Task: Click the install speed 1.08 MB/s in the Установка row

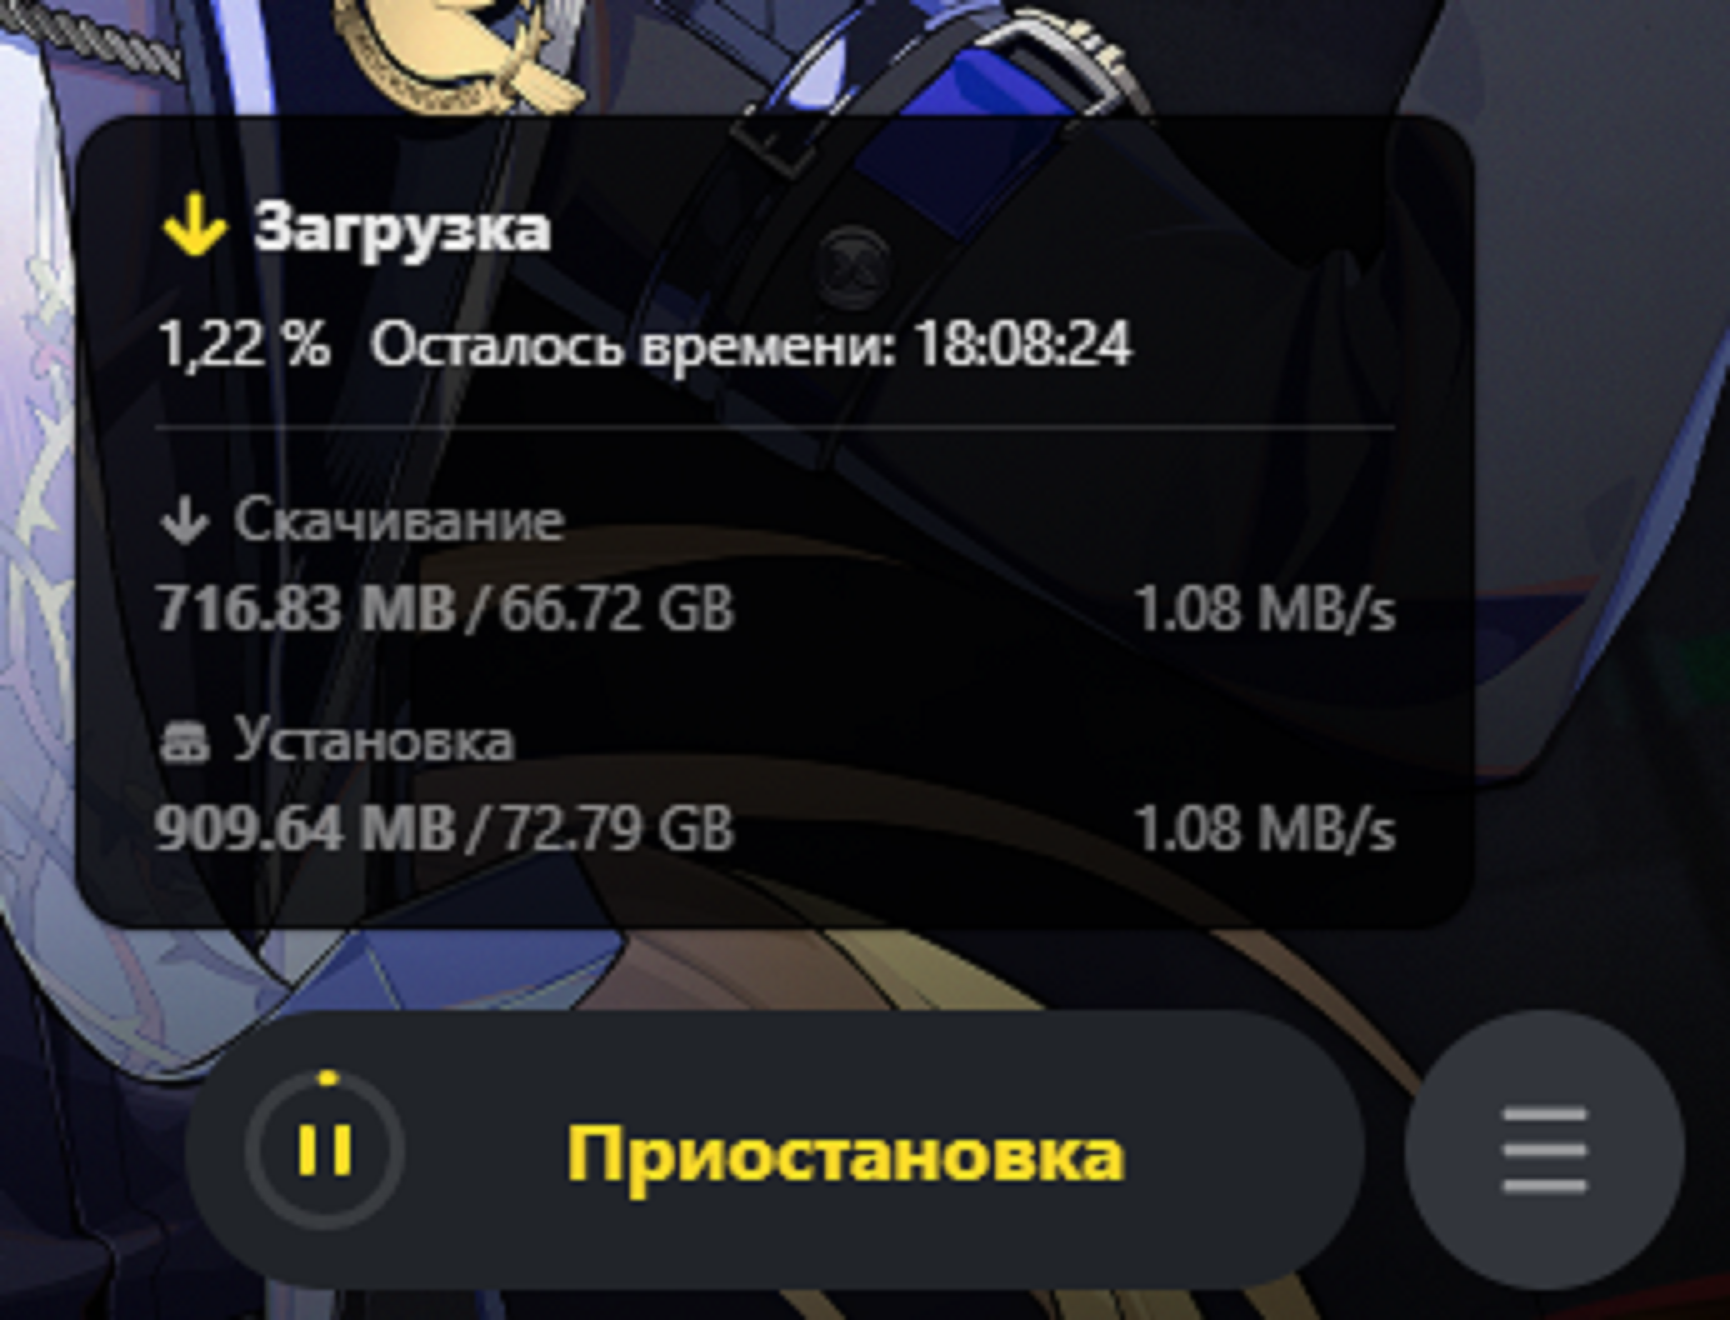Action: point(1265,828)
